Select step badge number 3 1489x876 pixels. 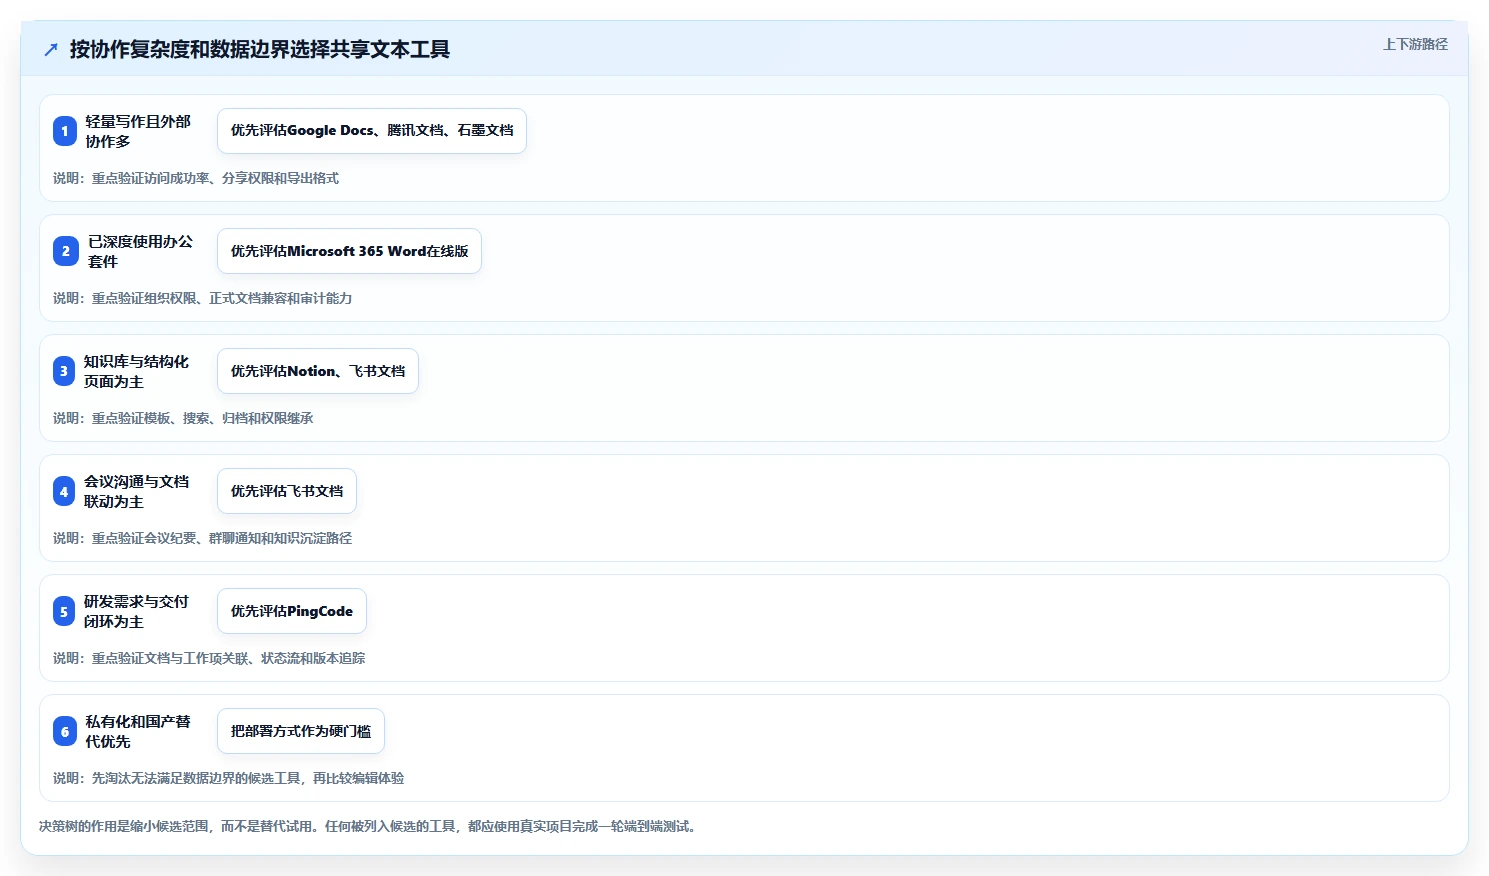coord(64,371)
